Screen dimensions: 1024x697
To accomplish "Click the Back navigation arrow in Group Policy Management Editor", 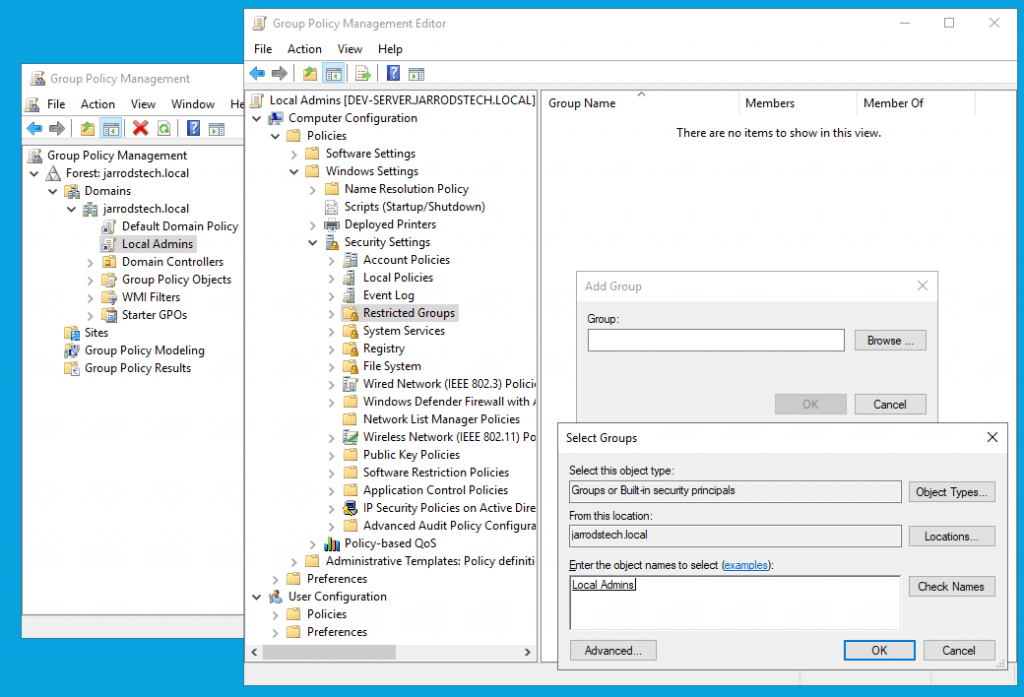I will tap(257, 73).
